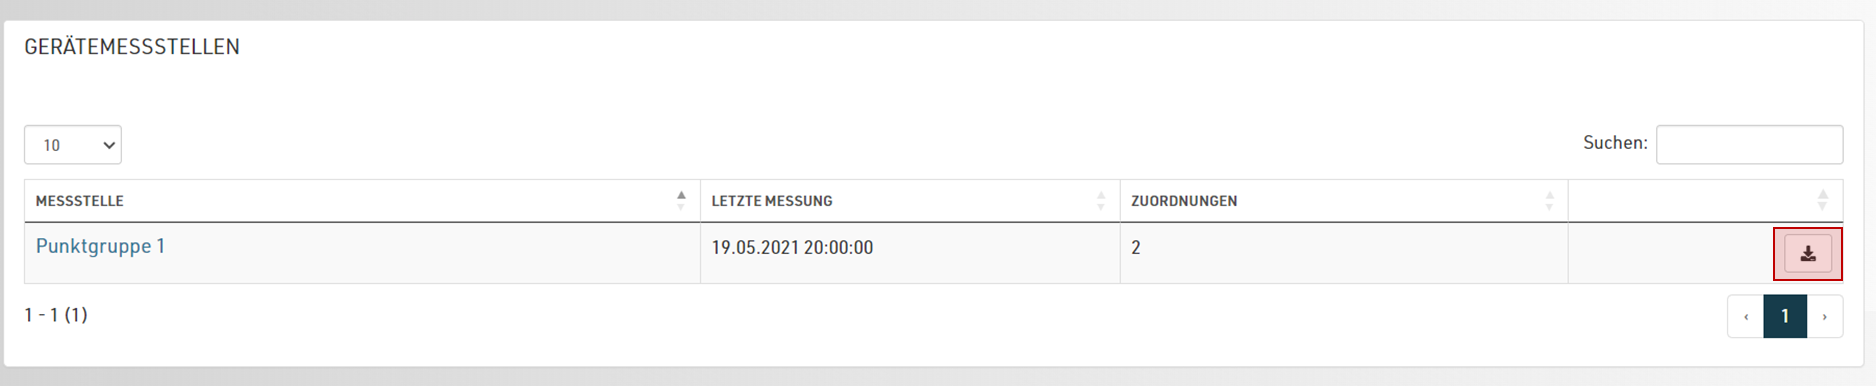This screenshot has width=1876, height=386.
Task: Download data for Punktgruppe 1
Action: (x=1808, y=254)
